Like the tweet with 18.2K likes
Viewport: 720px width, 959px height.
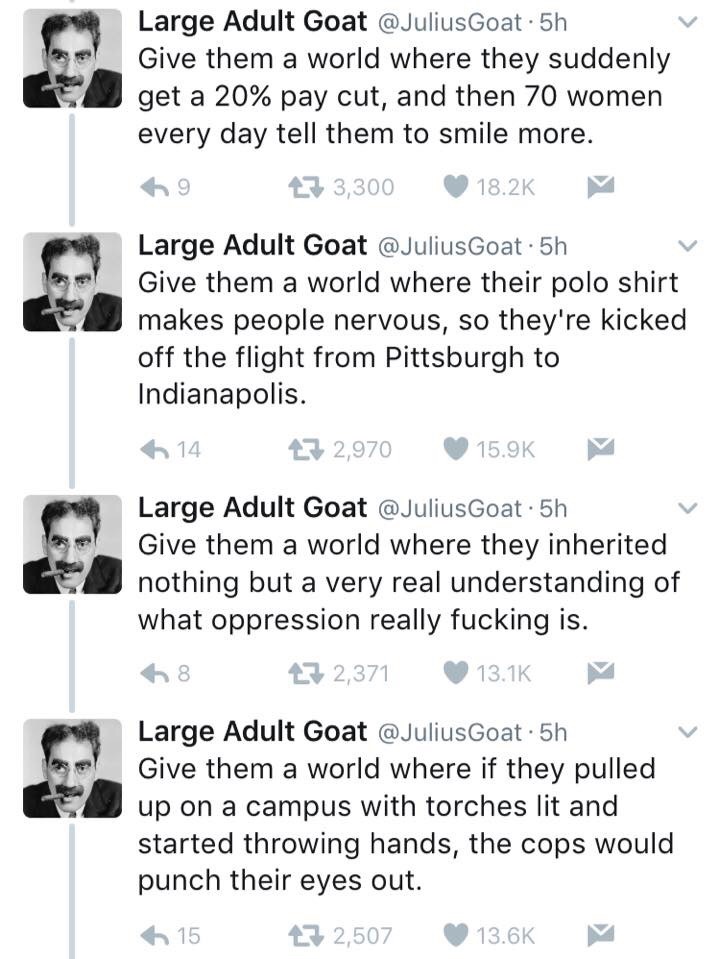(457, 187)
